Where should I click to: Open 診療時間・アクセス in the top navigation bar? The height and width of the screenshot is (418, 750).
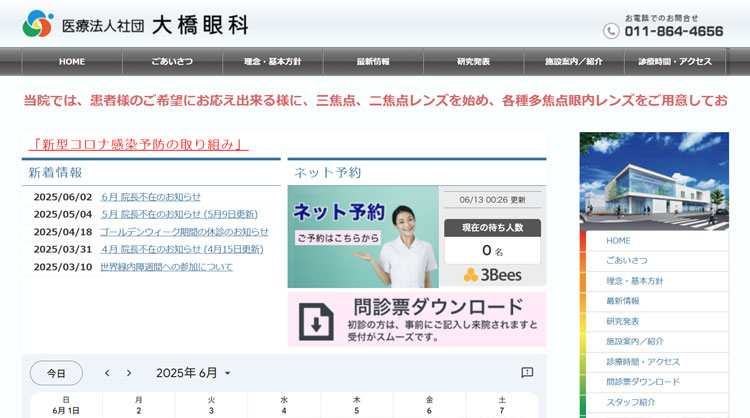(675, 62)
